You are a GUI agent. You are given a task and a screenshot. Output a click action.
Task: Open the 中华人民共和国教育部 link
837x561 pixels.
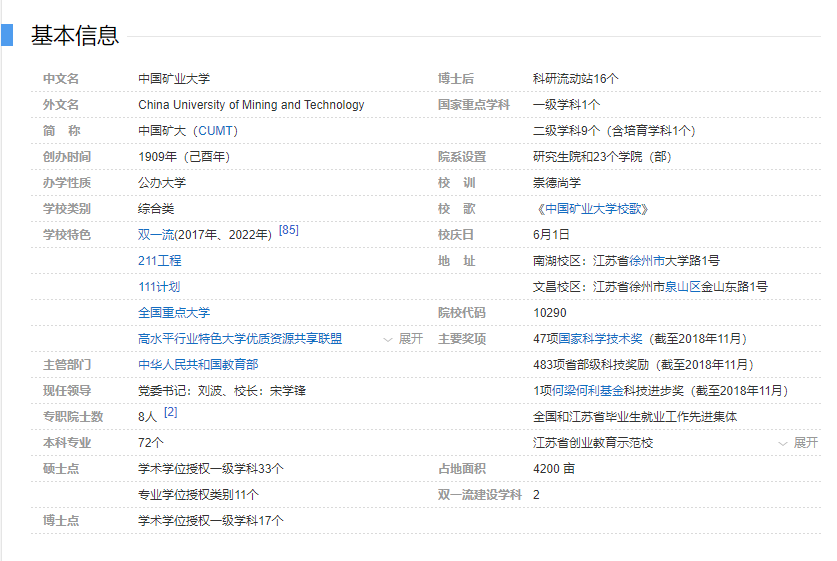[x=198, y=365]
